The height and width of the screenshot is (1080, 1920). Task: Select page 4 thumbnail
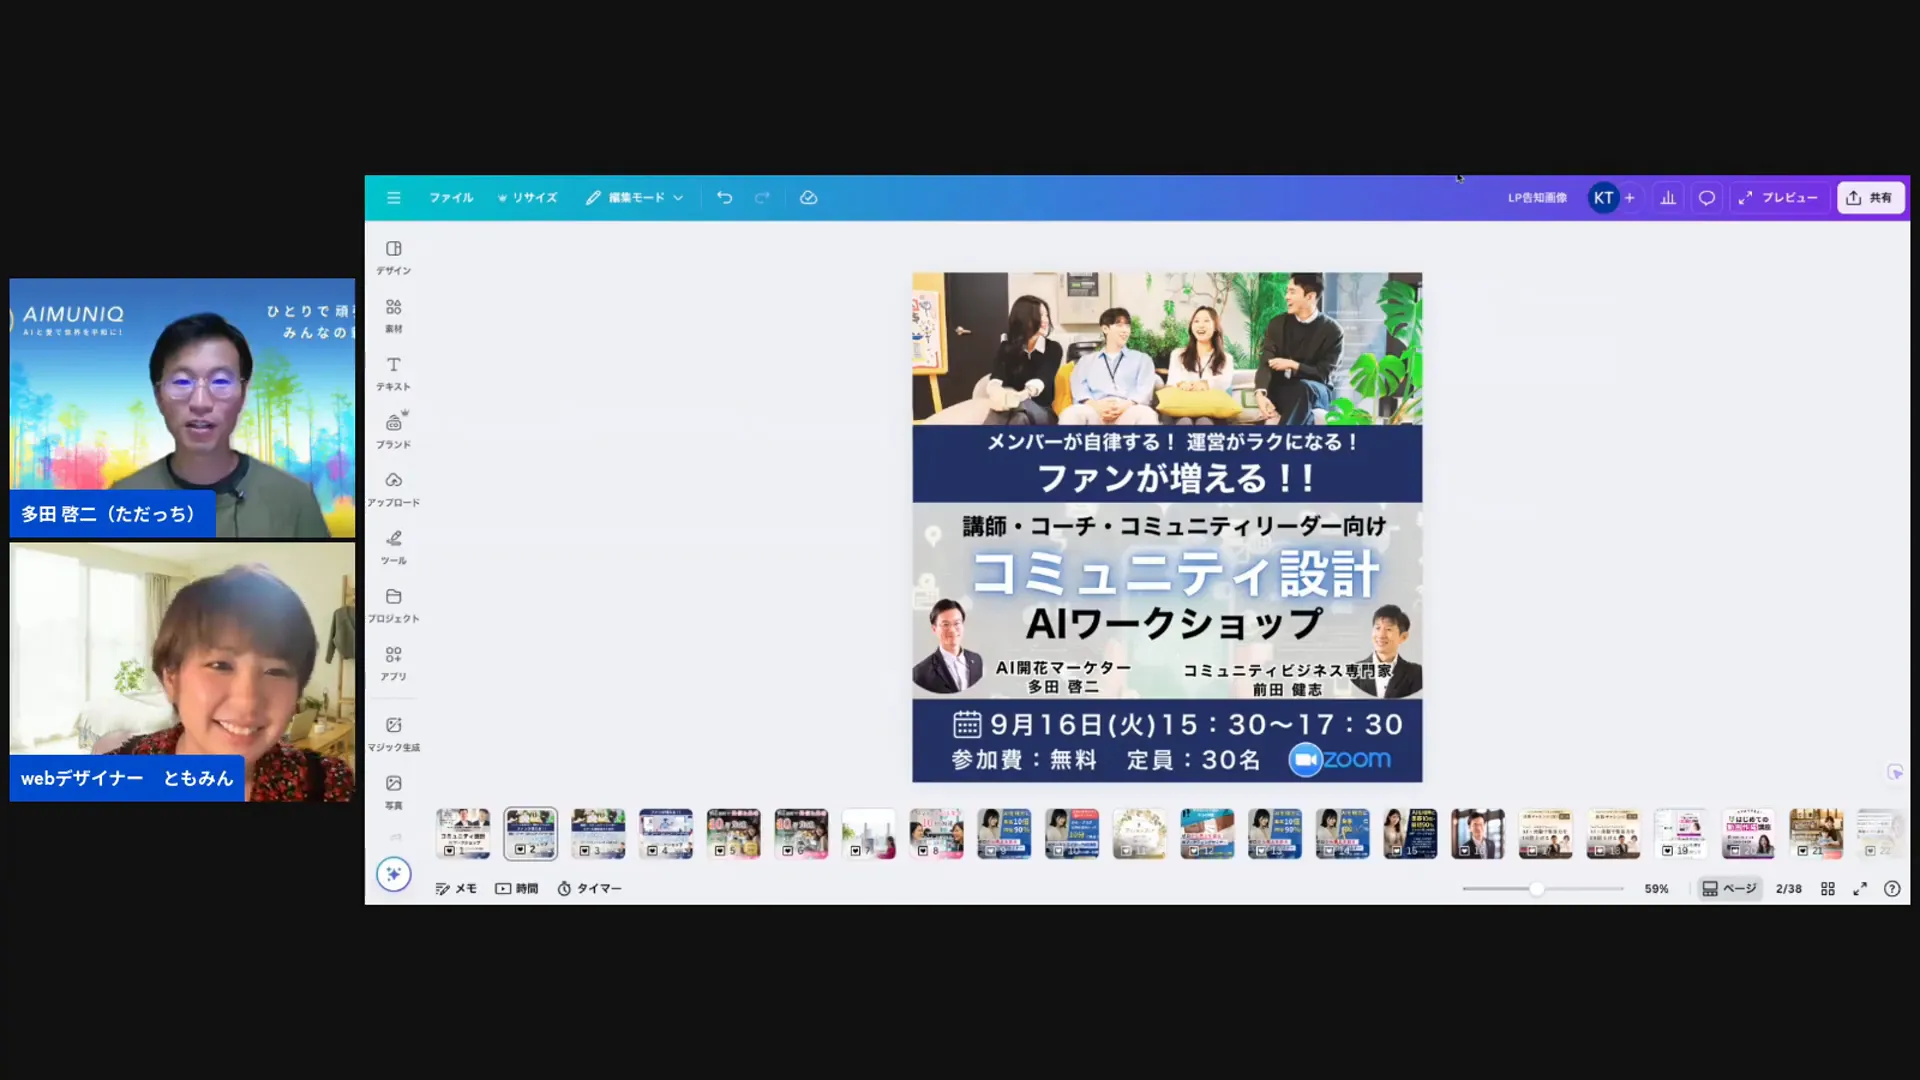[x=666, y=834]
